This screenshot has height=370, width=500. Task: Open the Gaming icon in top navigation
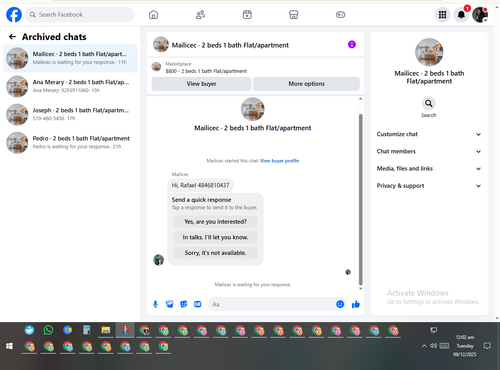pyautogui.click(x=340, y=15)
